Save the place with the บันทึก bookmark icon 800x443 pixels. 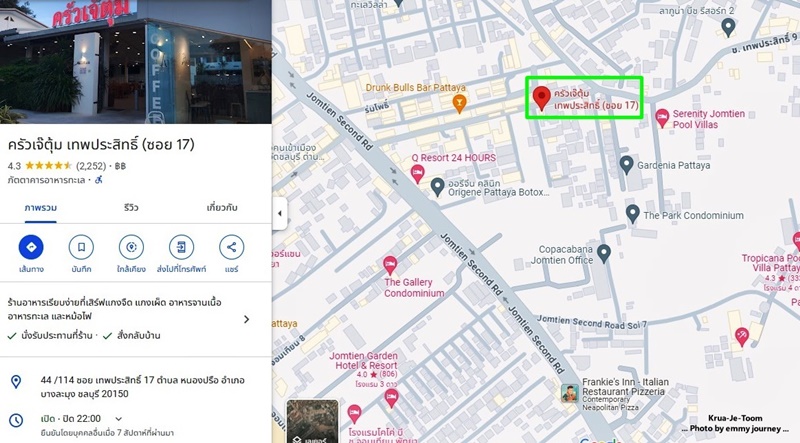click(x=81, y=247)
